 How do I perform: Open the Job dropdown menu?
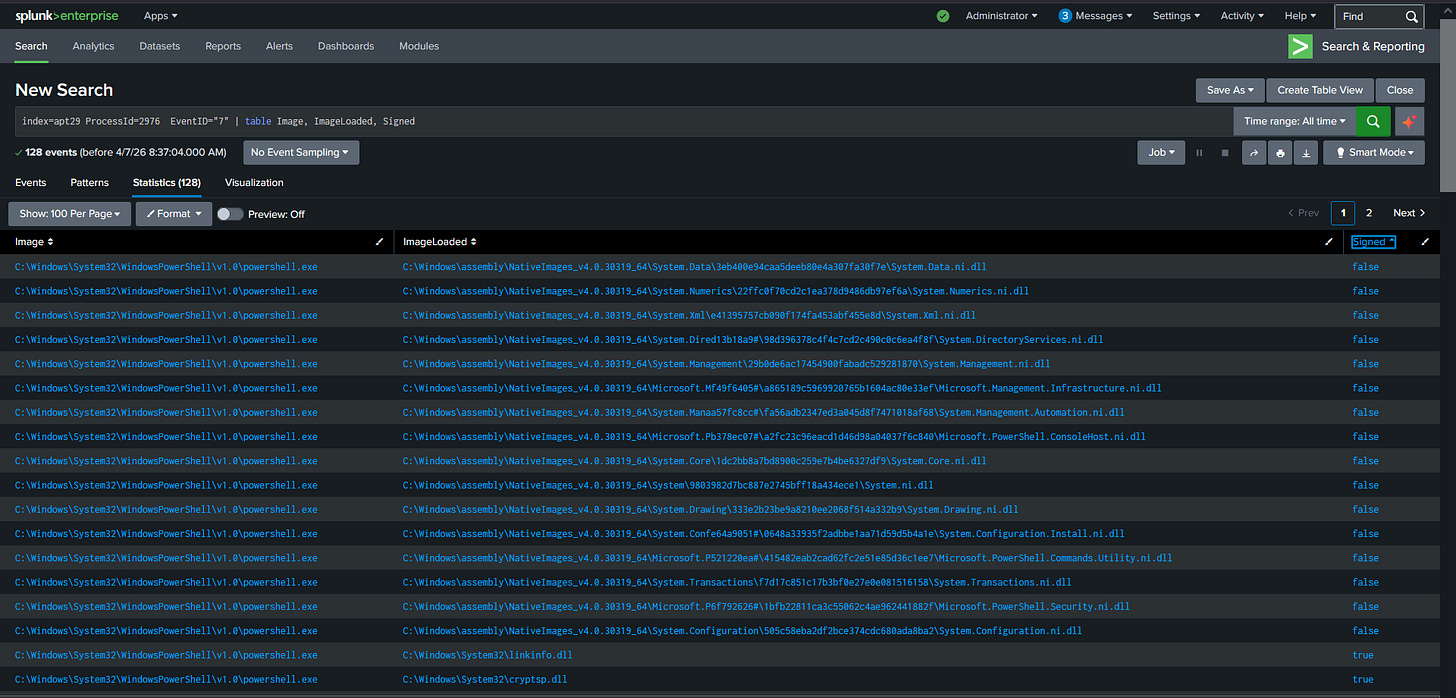[1161, 153]
